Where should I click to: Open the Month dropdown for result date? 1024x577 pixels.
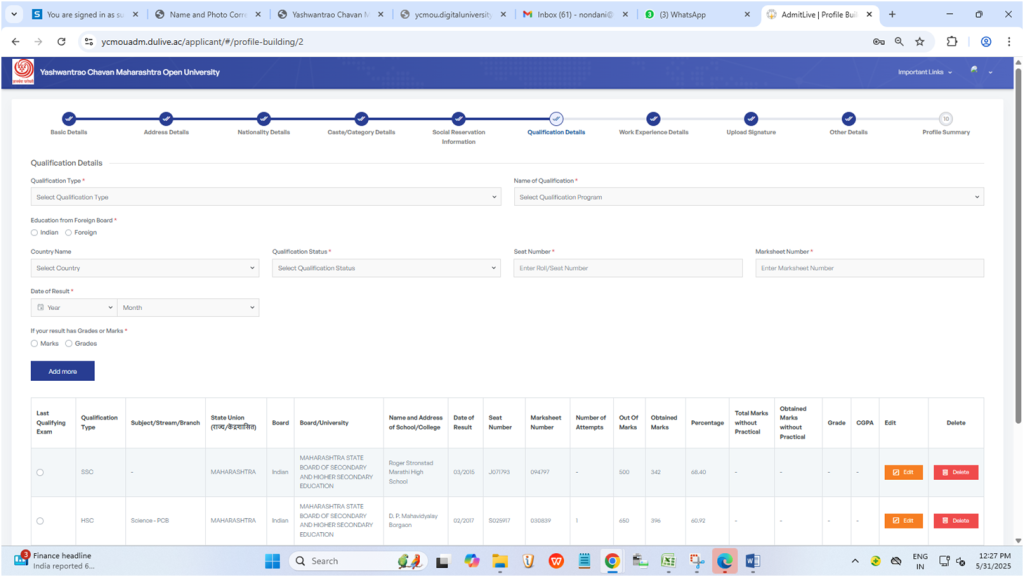[x=188, y=308]
